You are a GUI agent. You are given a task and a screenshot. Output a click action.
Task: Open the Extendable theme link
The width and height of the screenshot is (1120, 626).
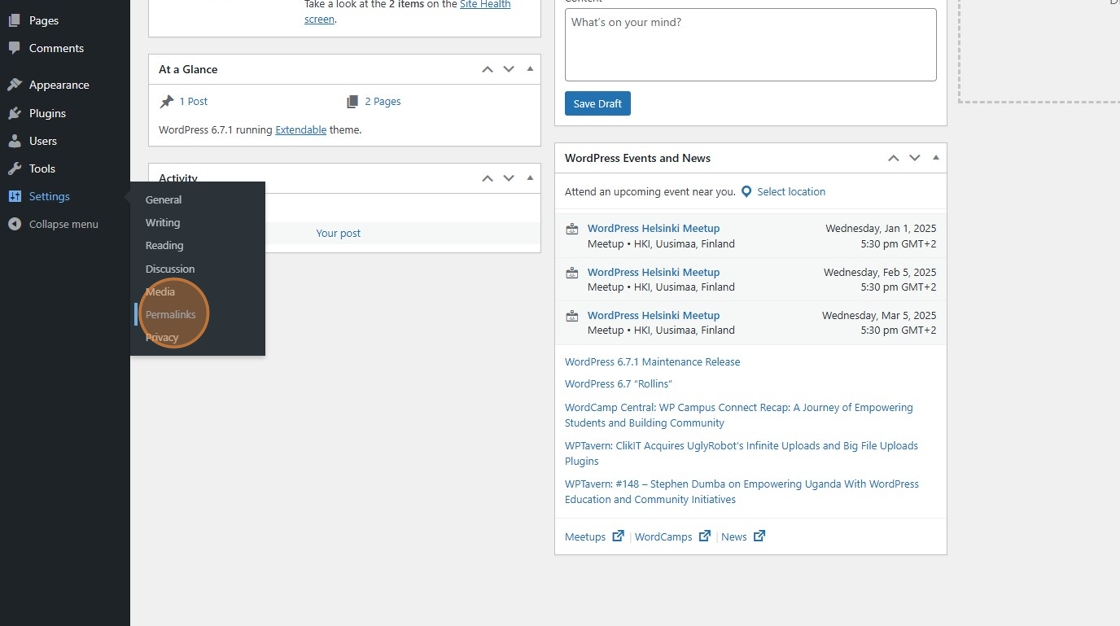(301, 130)
